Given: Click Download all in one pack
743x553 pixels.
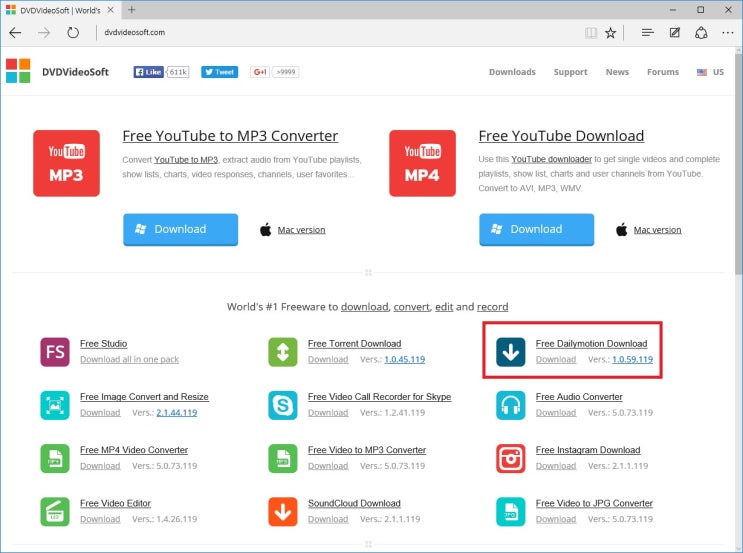Looking at the screenshot, I should click(x=129, y=360).
